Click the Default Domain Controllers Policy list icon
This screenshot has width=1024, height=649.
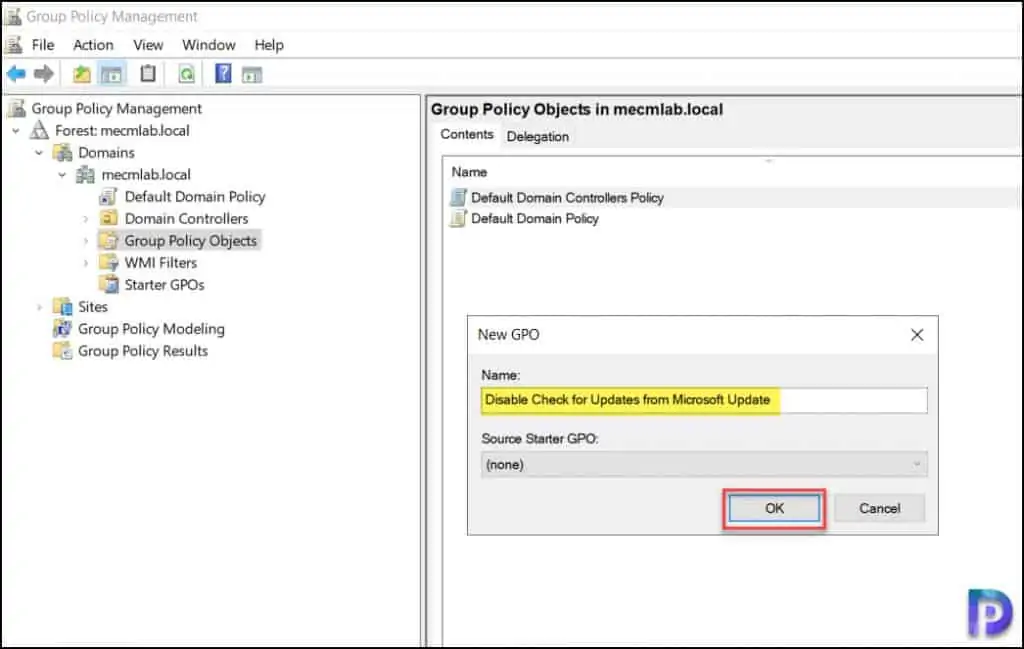pos(458,197)
